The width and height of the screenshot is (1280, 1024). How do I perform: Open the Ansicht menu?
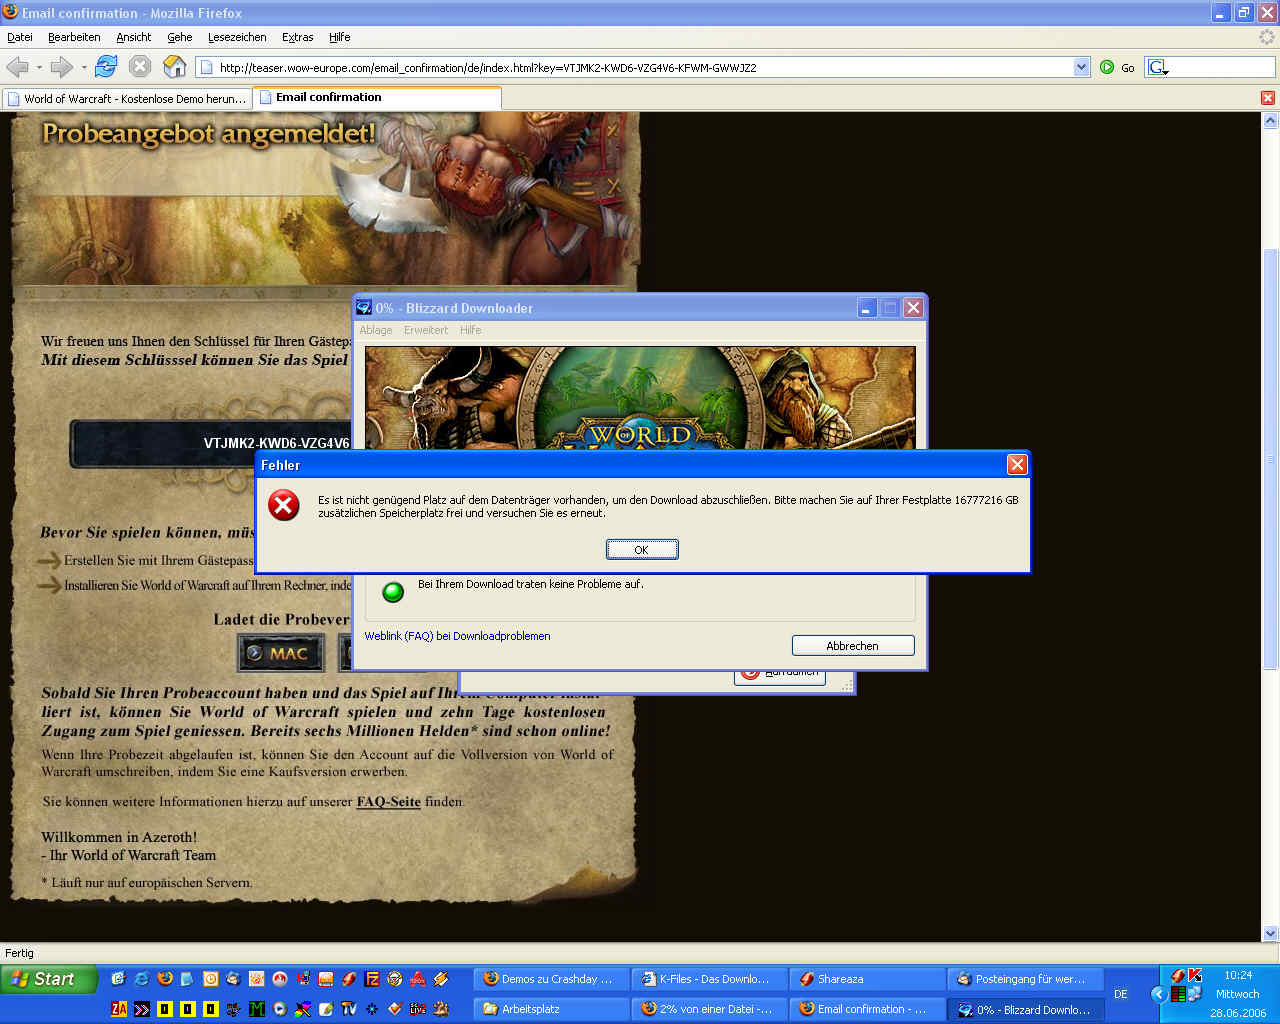[x=134, y=37]
